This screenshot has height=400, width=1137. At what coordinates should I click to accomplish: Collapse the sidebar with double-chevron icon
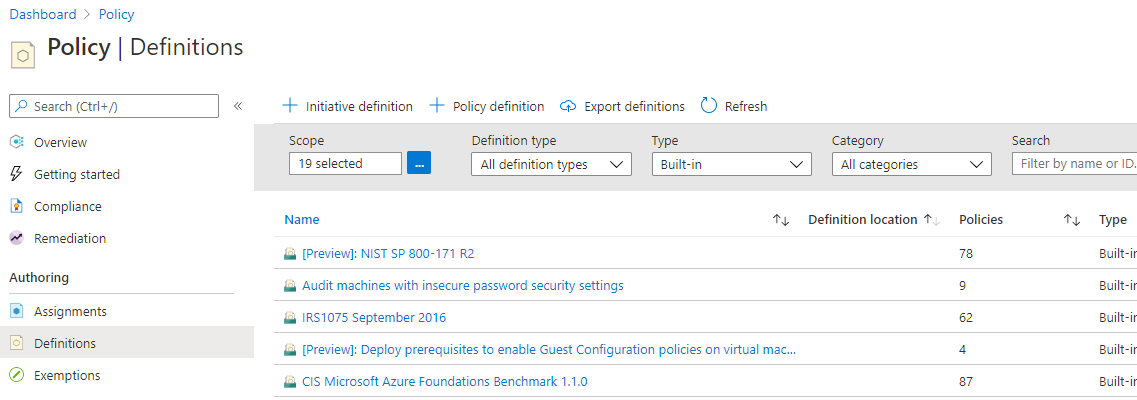[x=238, y=106]
